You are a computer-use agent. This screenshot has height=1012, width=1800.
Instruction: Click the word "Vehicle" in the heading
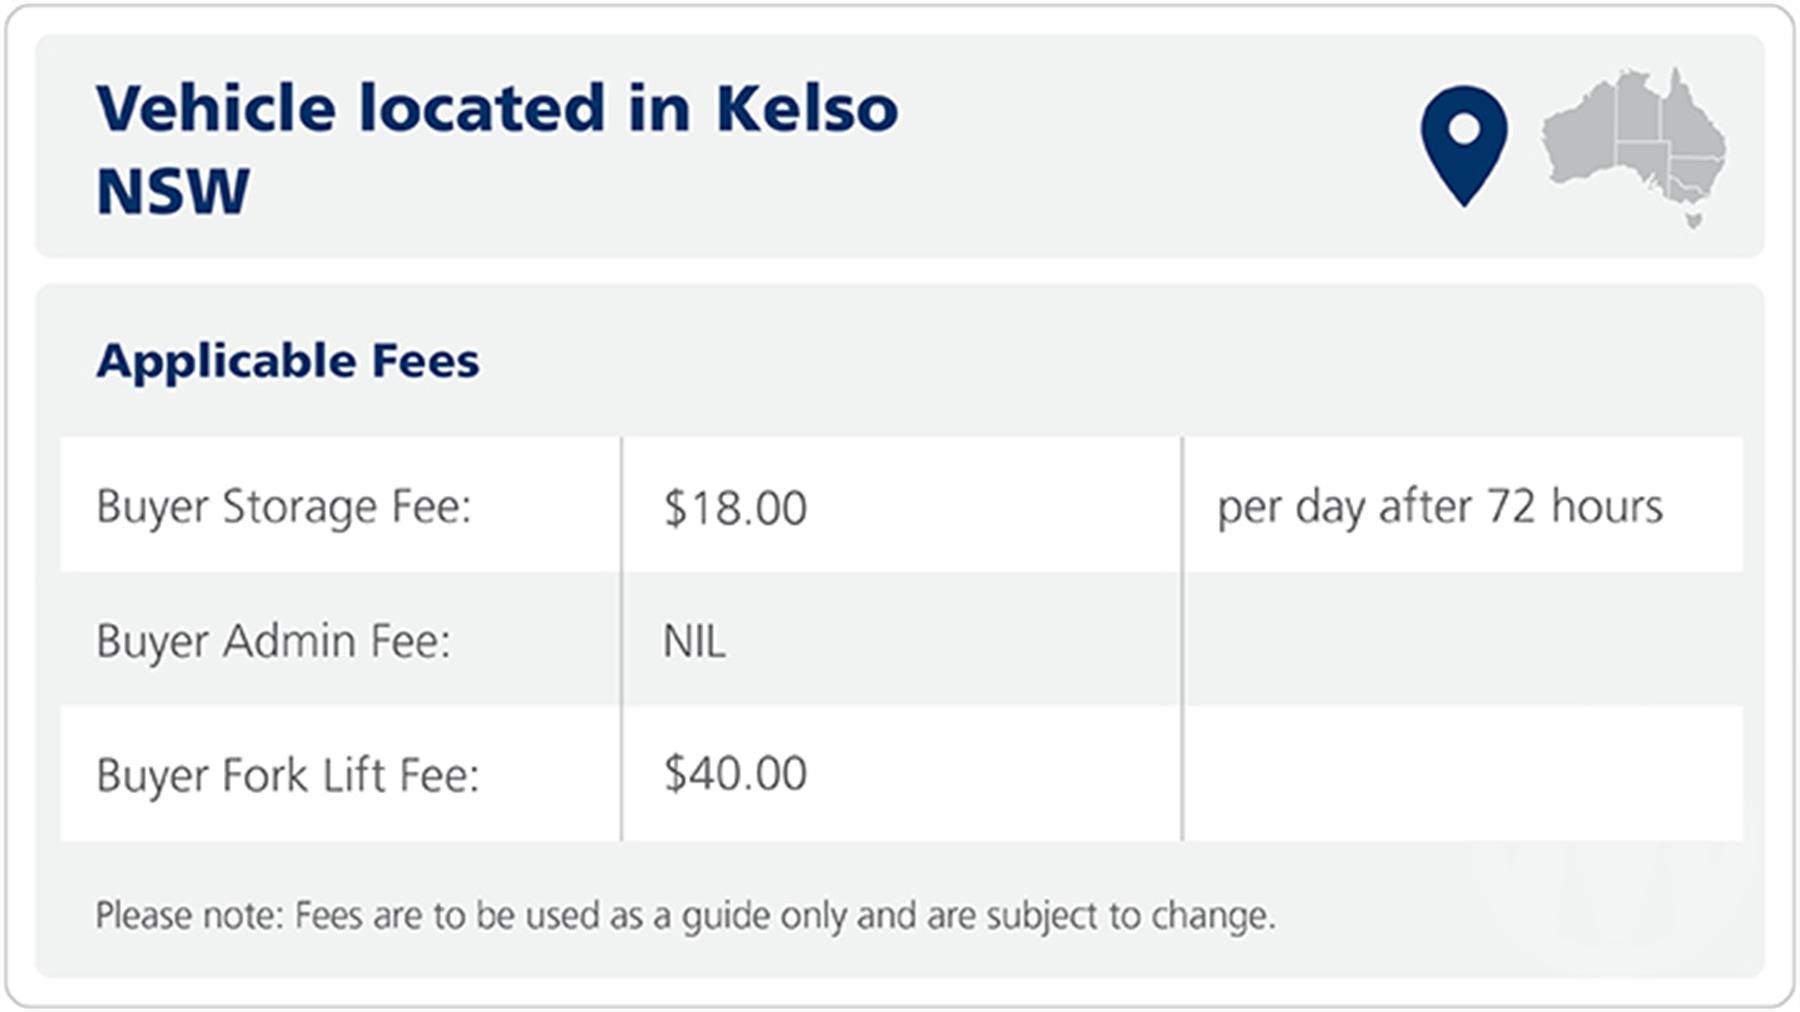coord(215,108)
